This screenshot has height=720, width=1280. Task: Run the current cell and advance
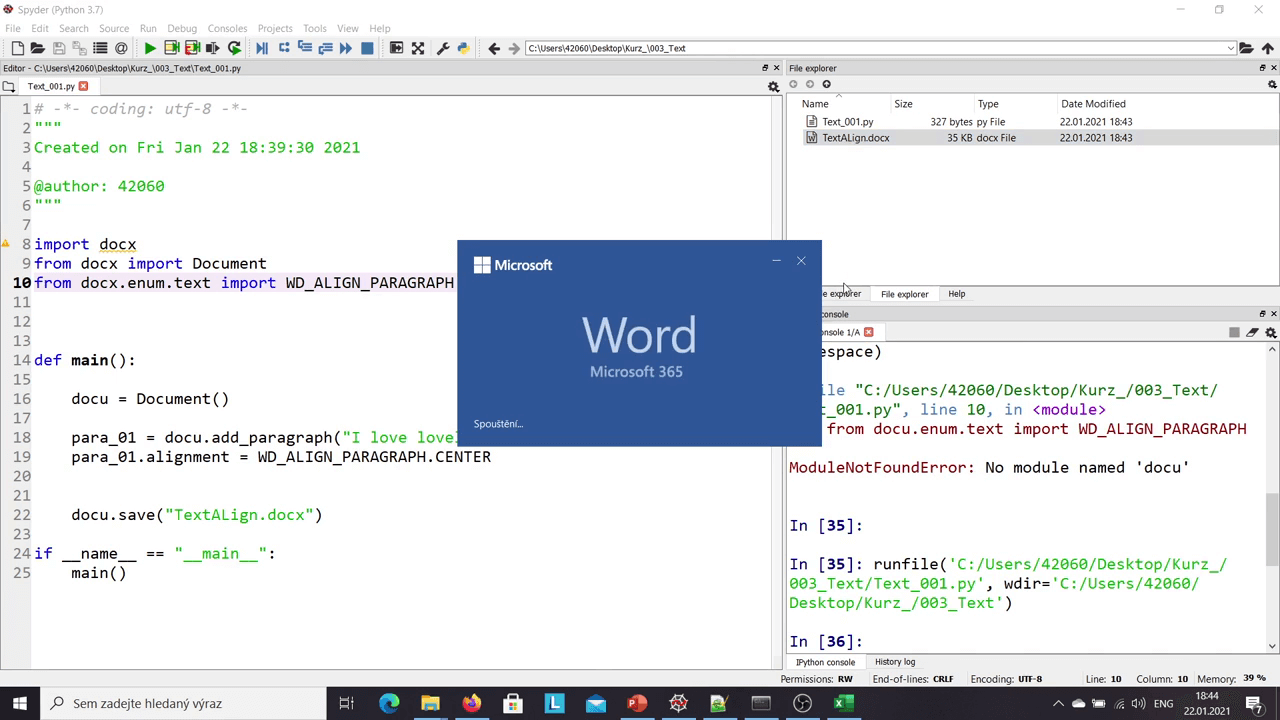coord(192,48)
